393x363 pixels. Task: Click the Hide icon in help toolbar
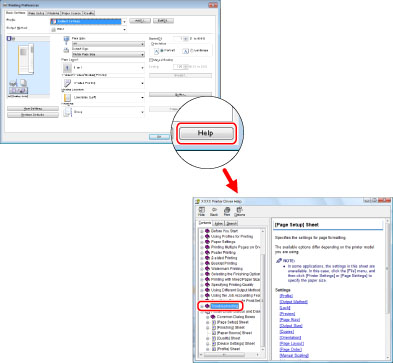[202, 210]
